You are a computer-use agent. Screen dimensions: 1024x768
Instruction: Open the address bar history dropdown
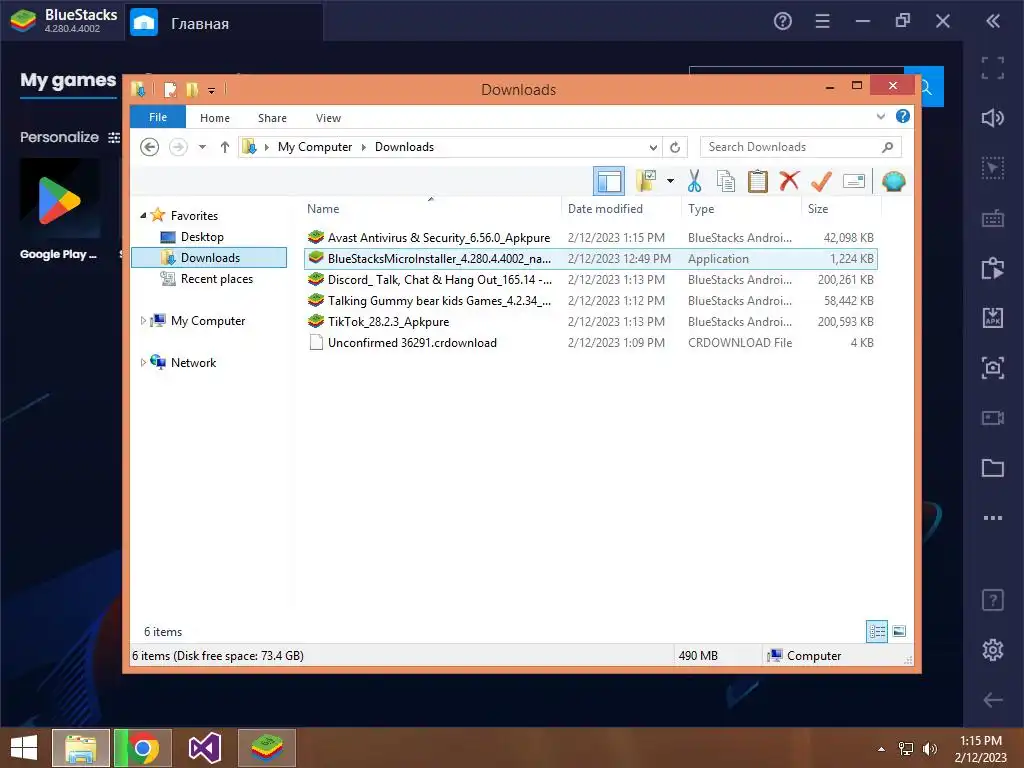[653, 147]
